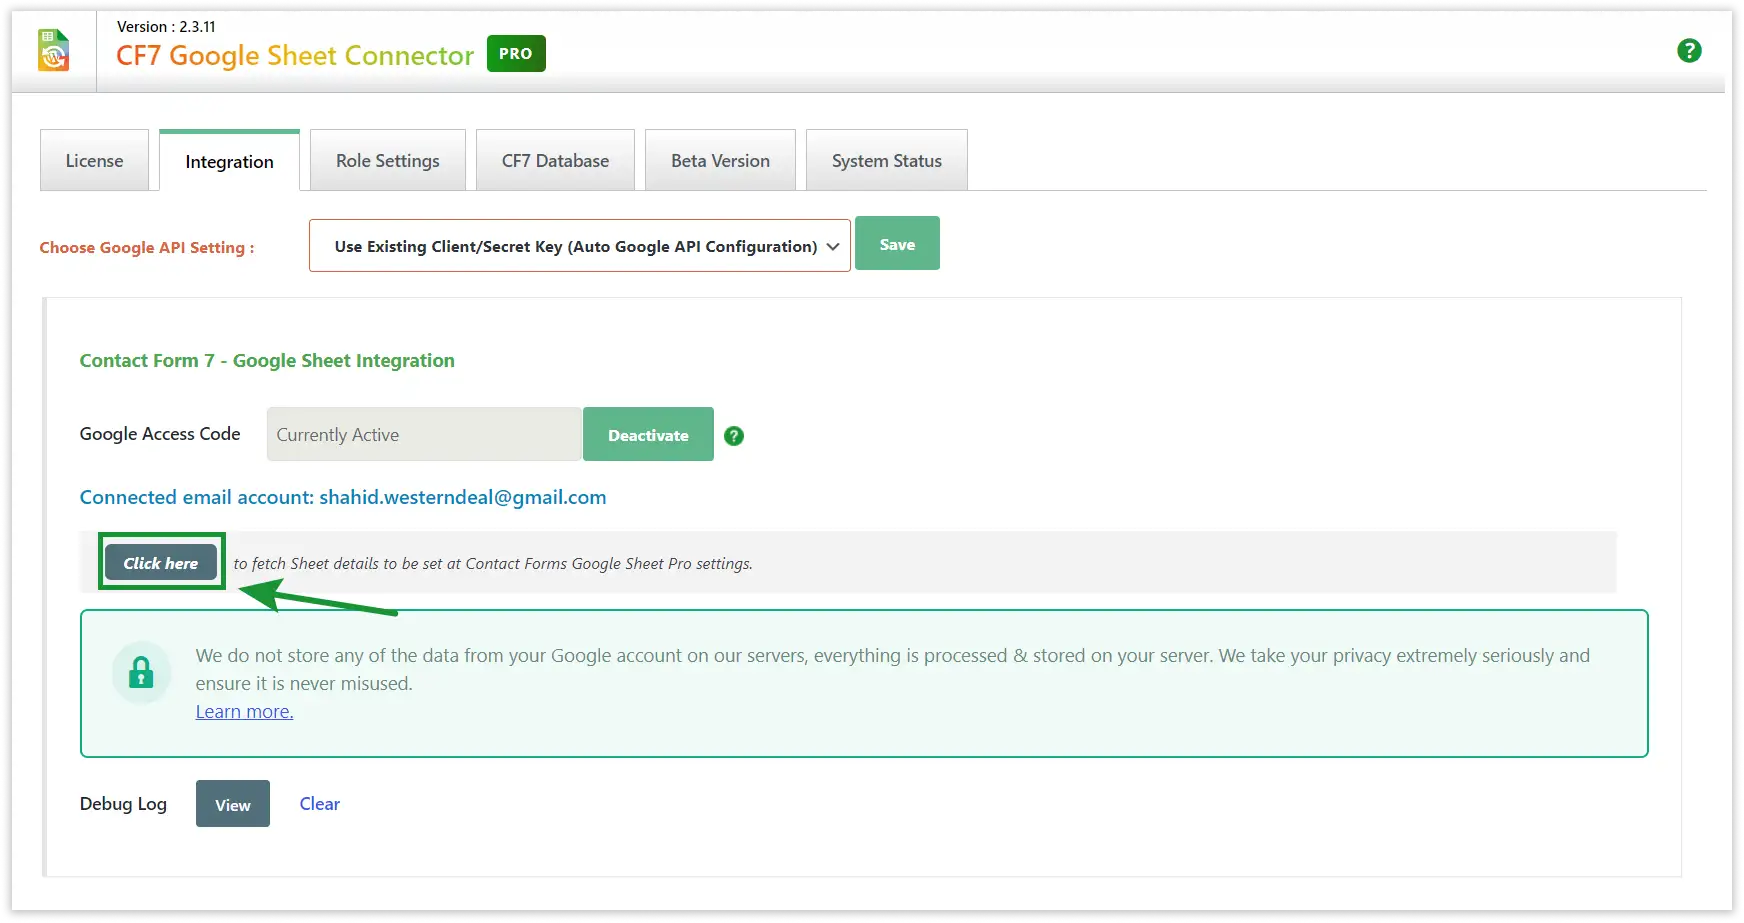This screenshot has width=1744, height=923.
Task: Clear the debug log
Action: 319,804
